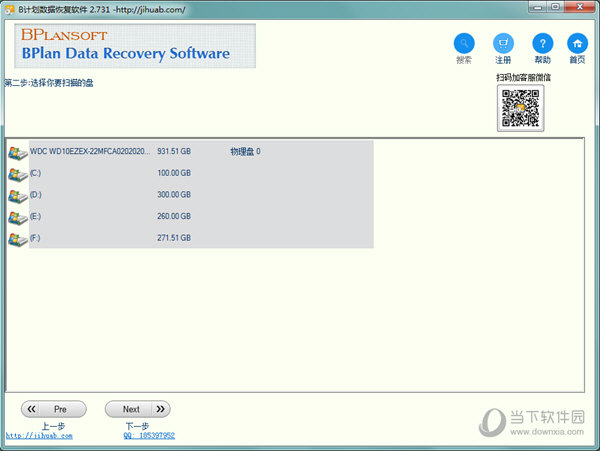Image resolution: width=600 pixels, height=451 pixels.
Task: Click the 下一步 label below Next
Action: [137, 426]
